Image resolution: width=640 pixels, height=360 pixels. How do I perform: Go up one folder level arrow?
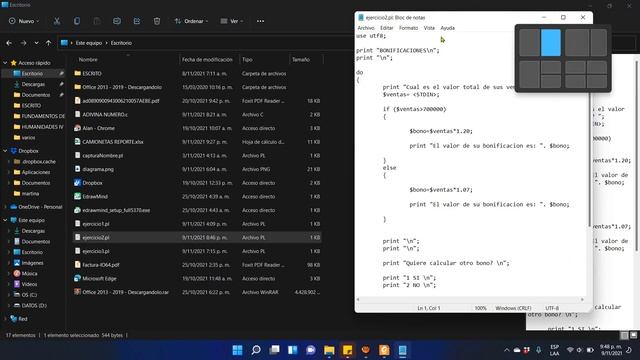[x=49, y=43]
